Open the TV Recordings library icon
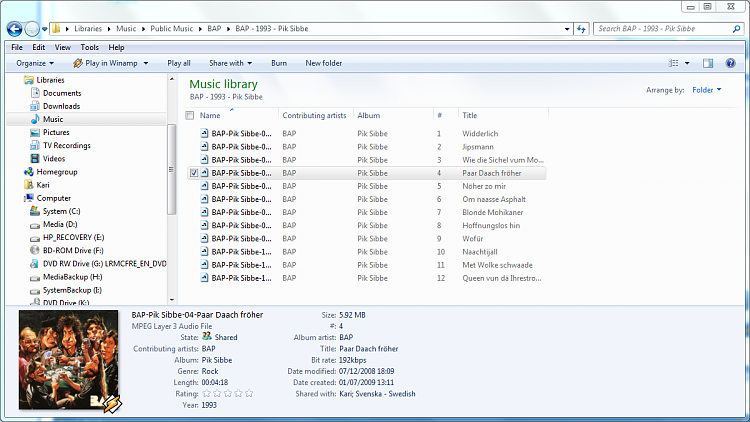Image resolution: width=750 pixels, height=422 pixels. point(35,145)
